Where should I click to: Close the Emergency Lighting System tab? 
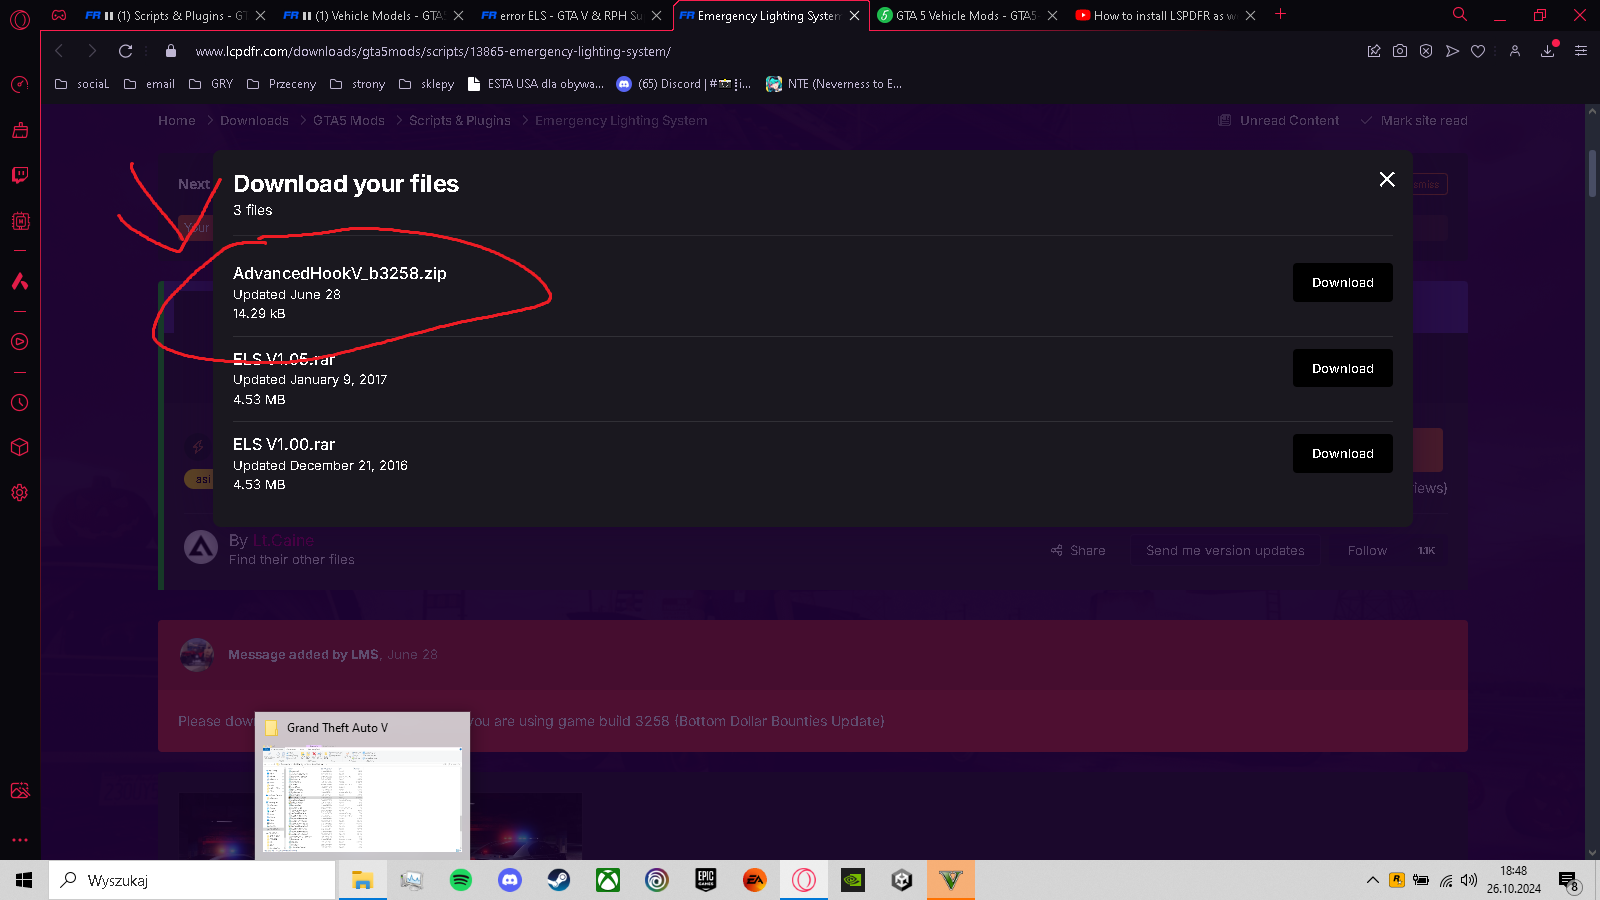(854, 16)
